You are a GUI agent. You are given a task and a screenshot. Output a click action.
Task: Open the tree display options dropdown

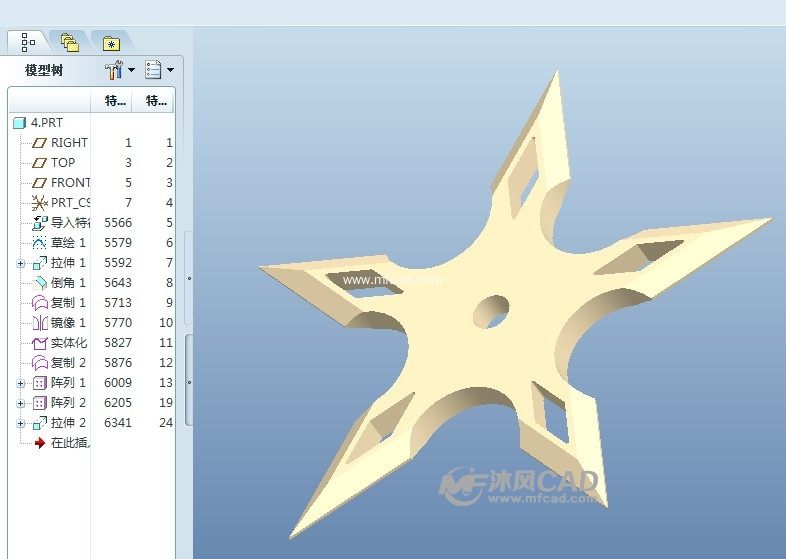158,70
